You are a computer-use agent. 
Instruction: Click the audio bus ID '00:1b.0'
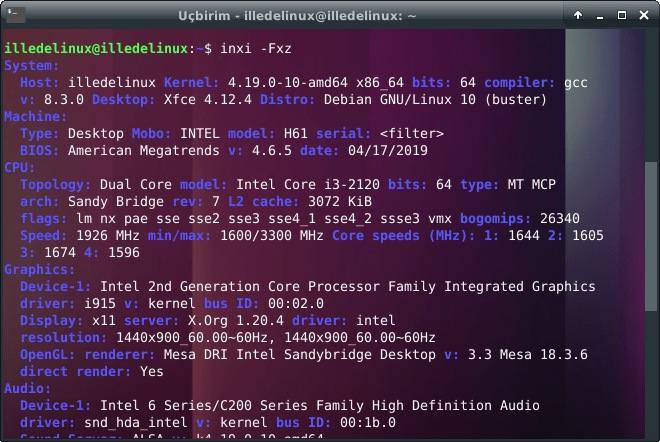(368, 423)
